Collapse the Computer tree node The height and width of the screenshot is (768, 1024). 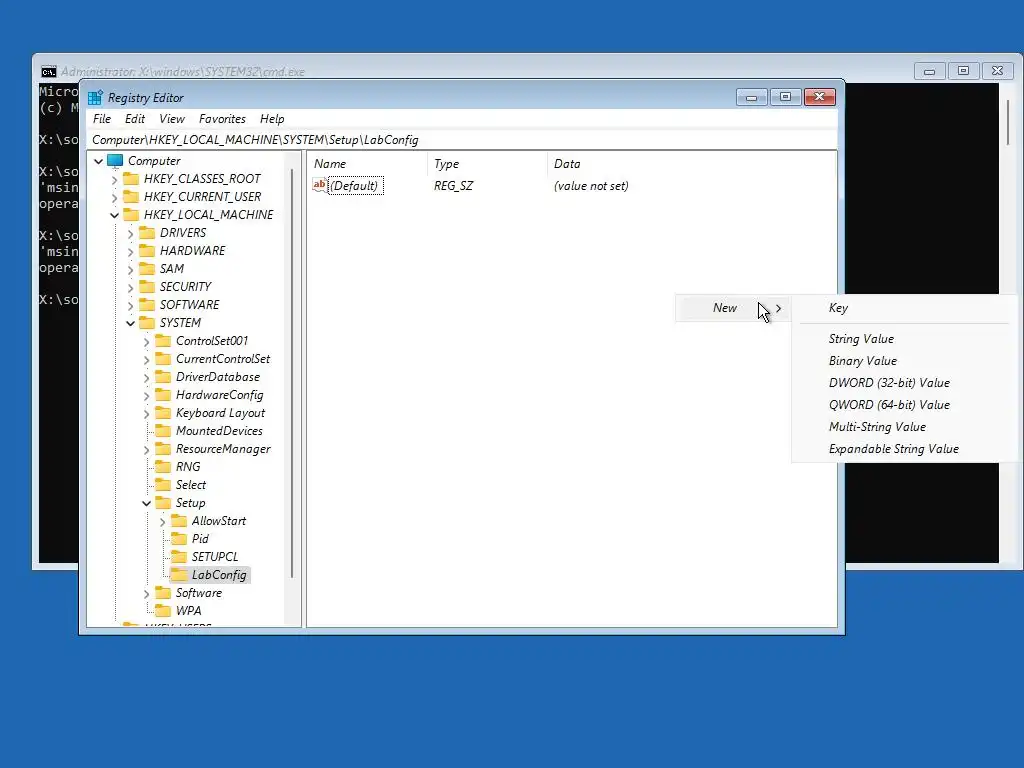[99, 161]
